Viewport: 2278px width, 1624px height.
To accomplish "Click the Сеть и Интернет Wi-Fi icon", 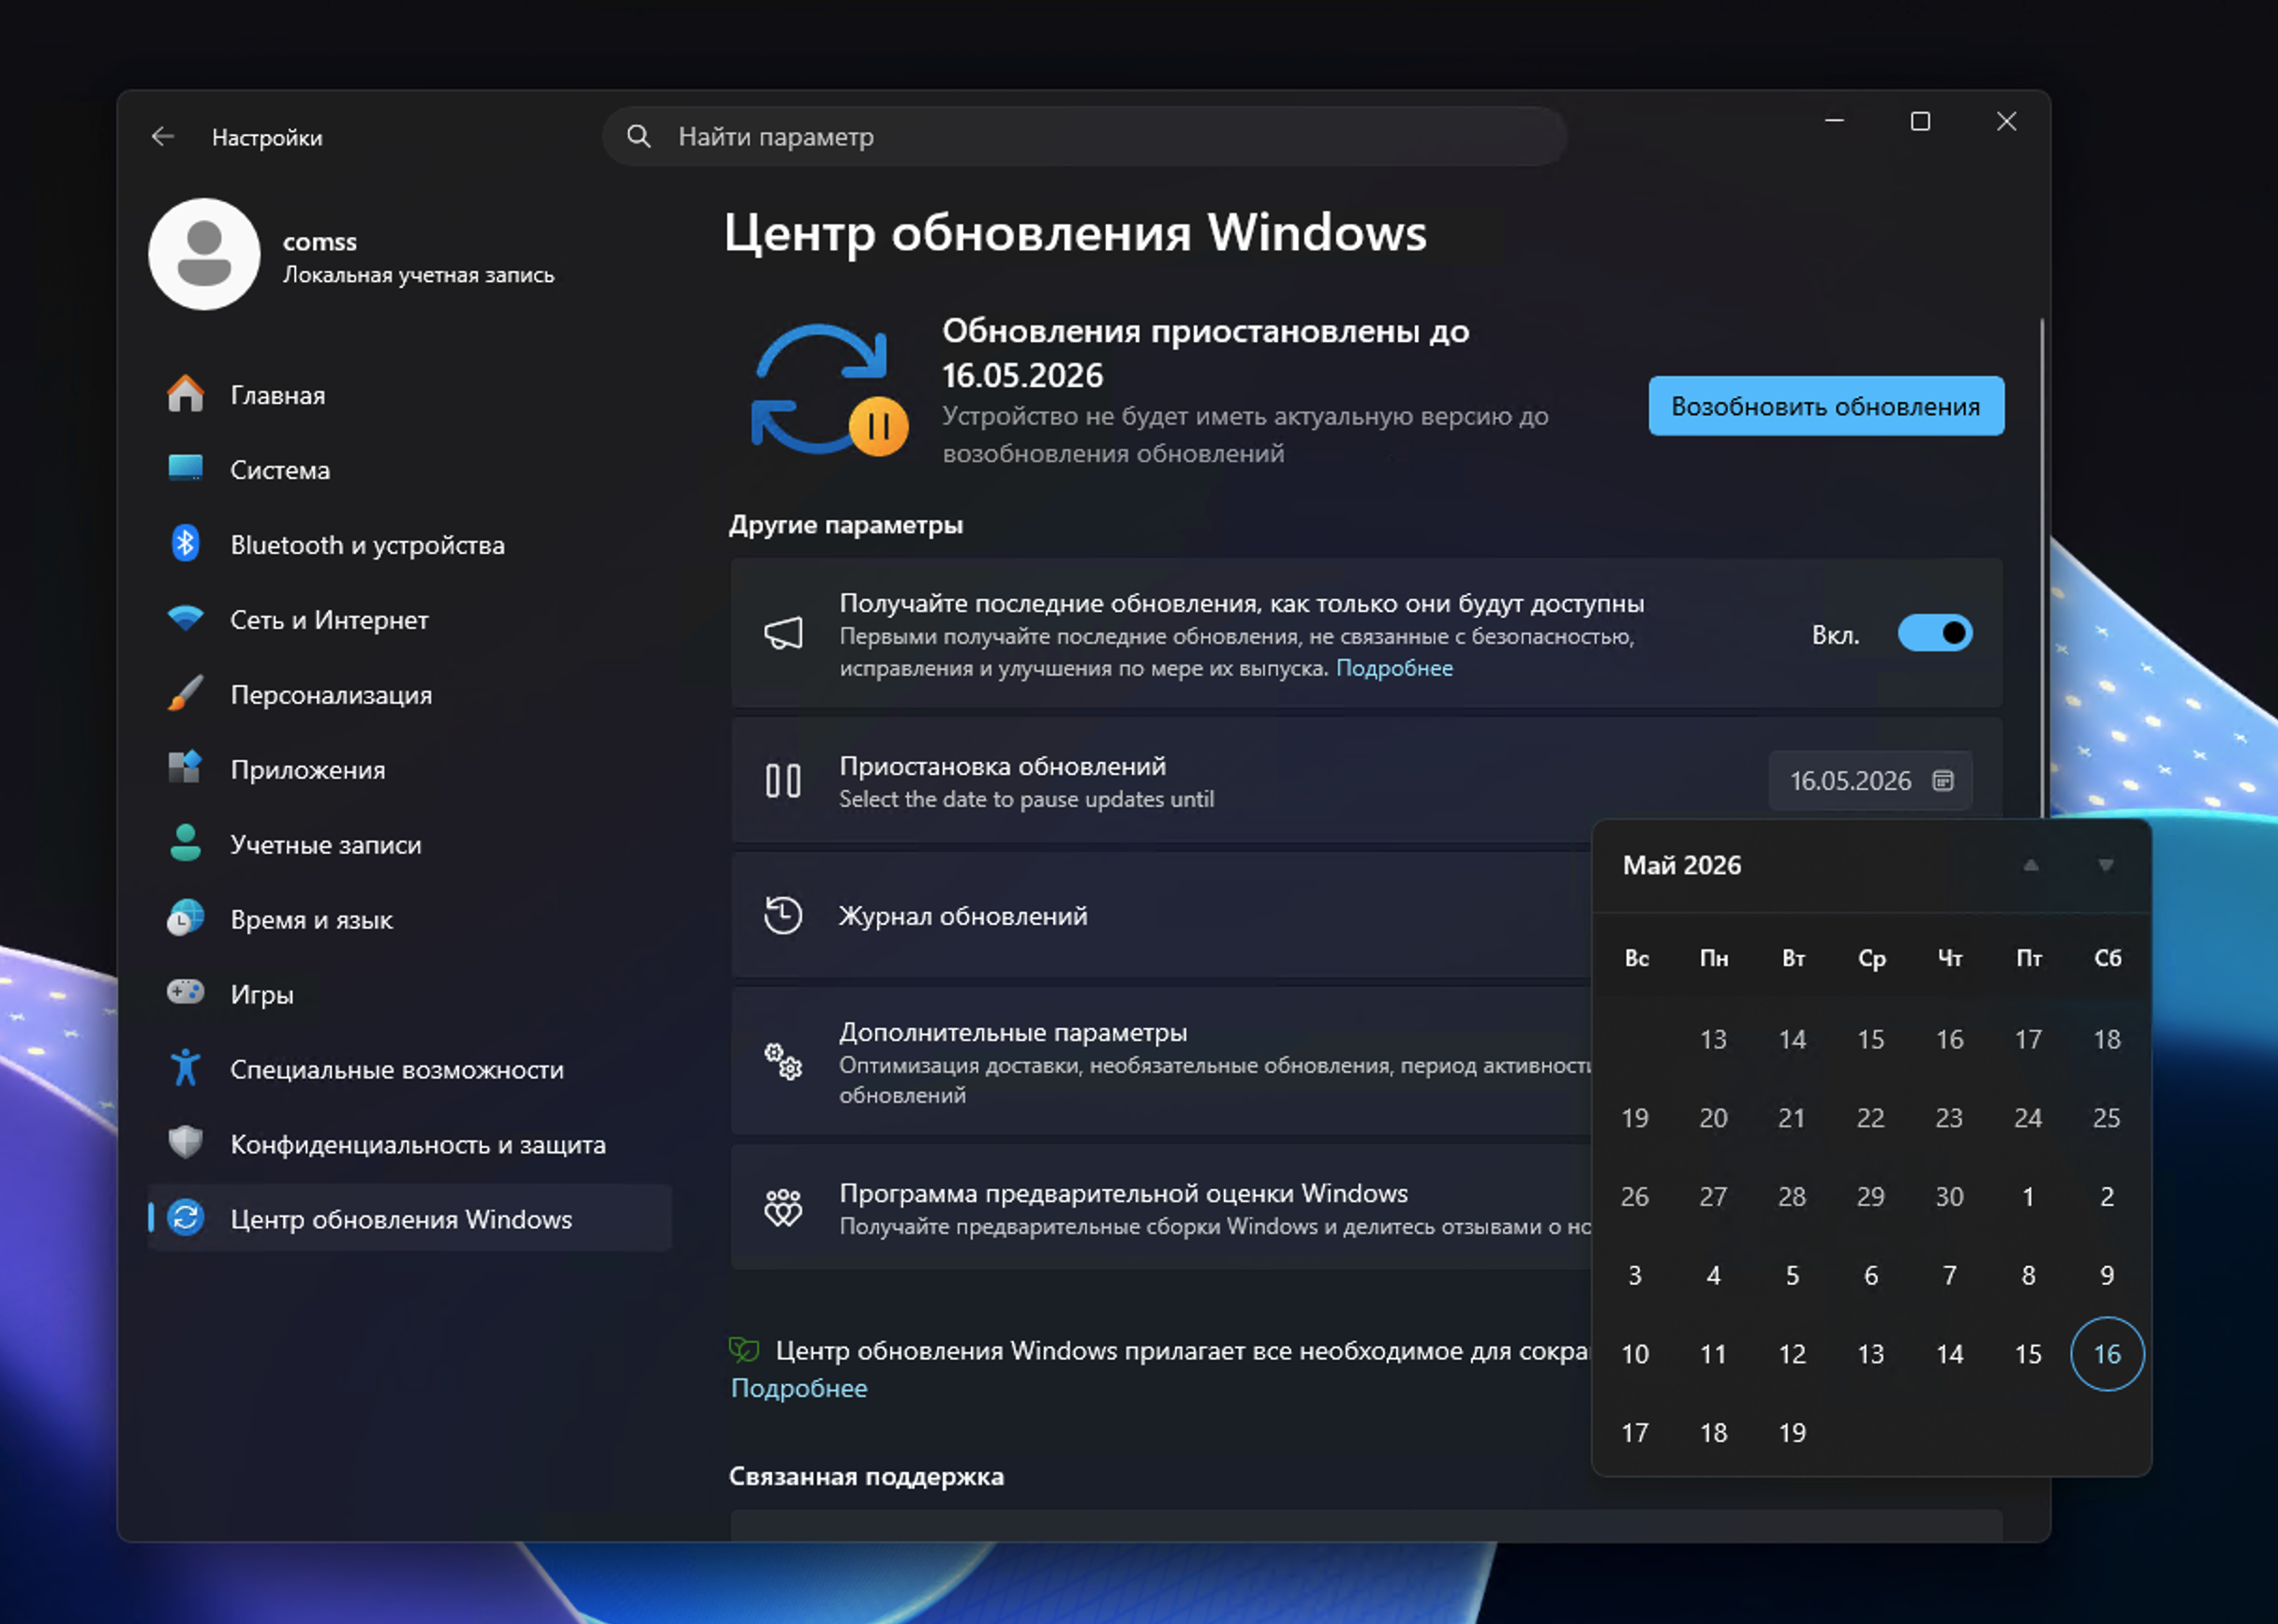I will click(185, 619).
